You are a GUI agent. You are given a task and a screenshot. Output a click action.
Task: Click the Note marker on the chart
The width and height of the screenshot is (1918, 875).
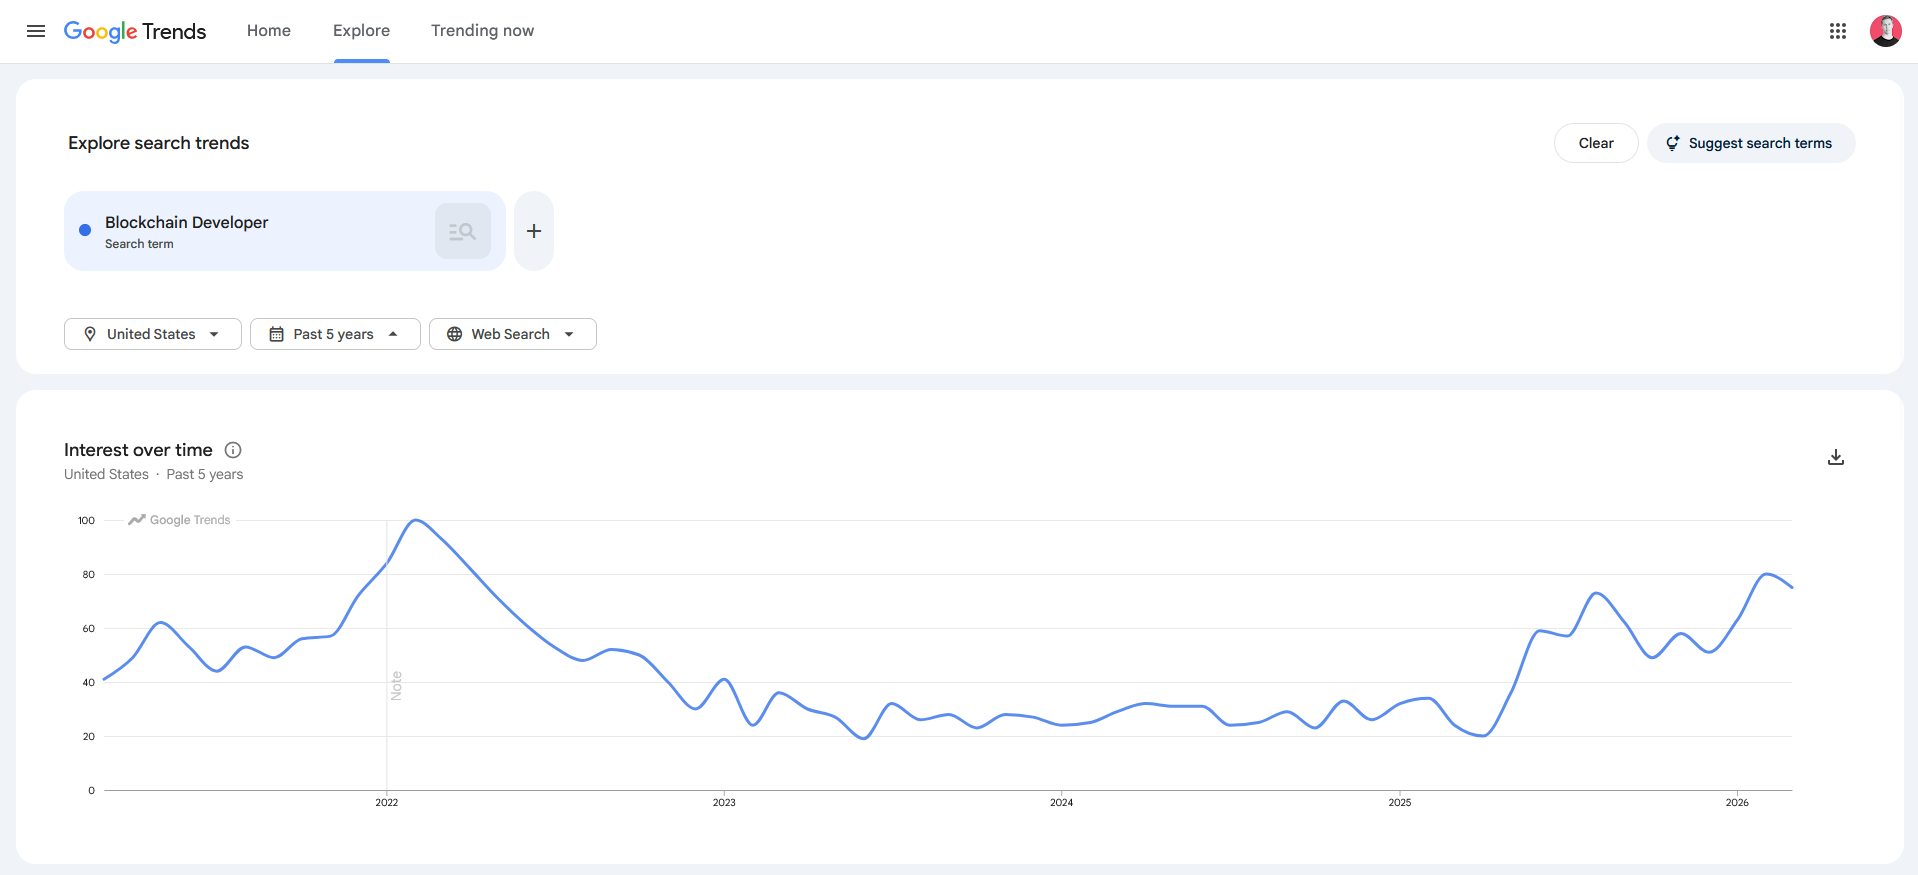(x=396, y=686)
